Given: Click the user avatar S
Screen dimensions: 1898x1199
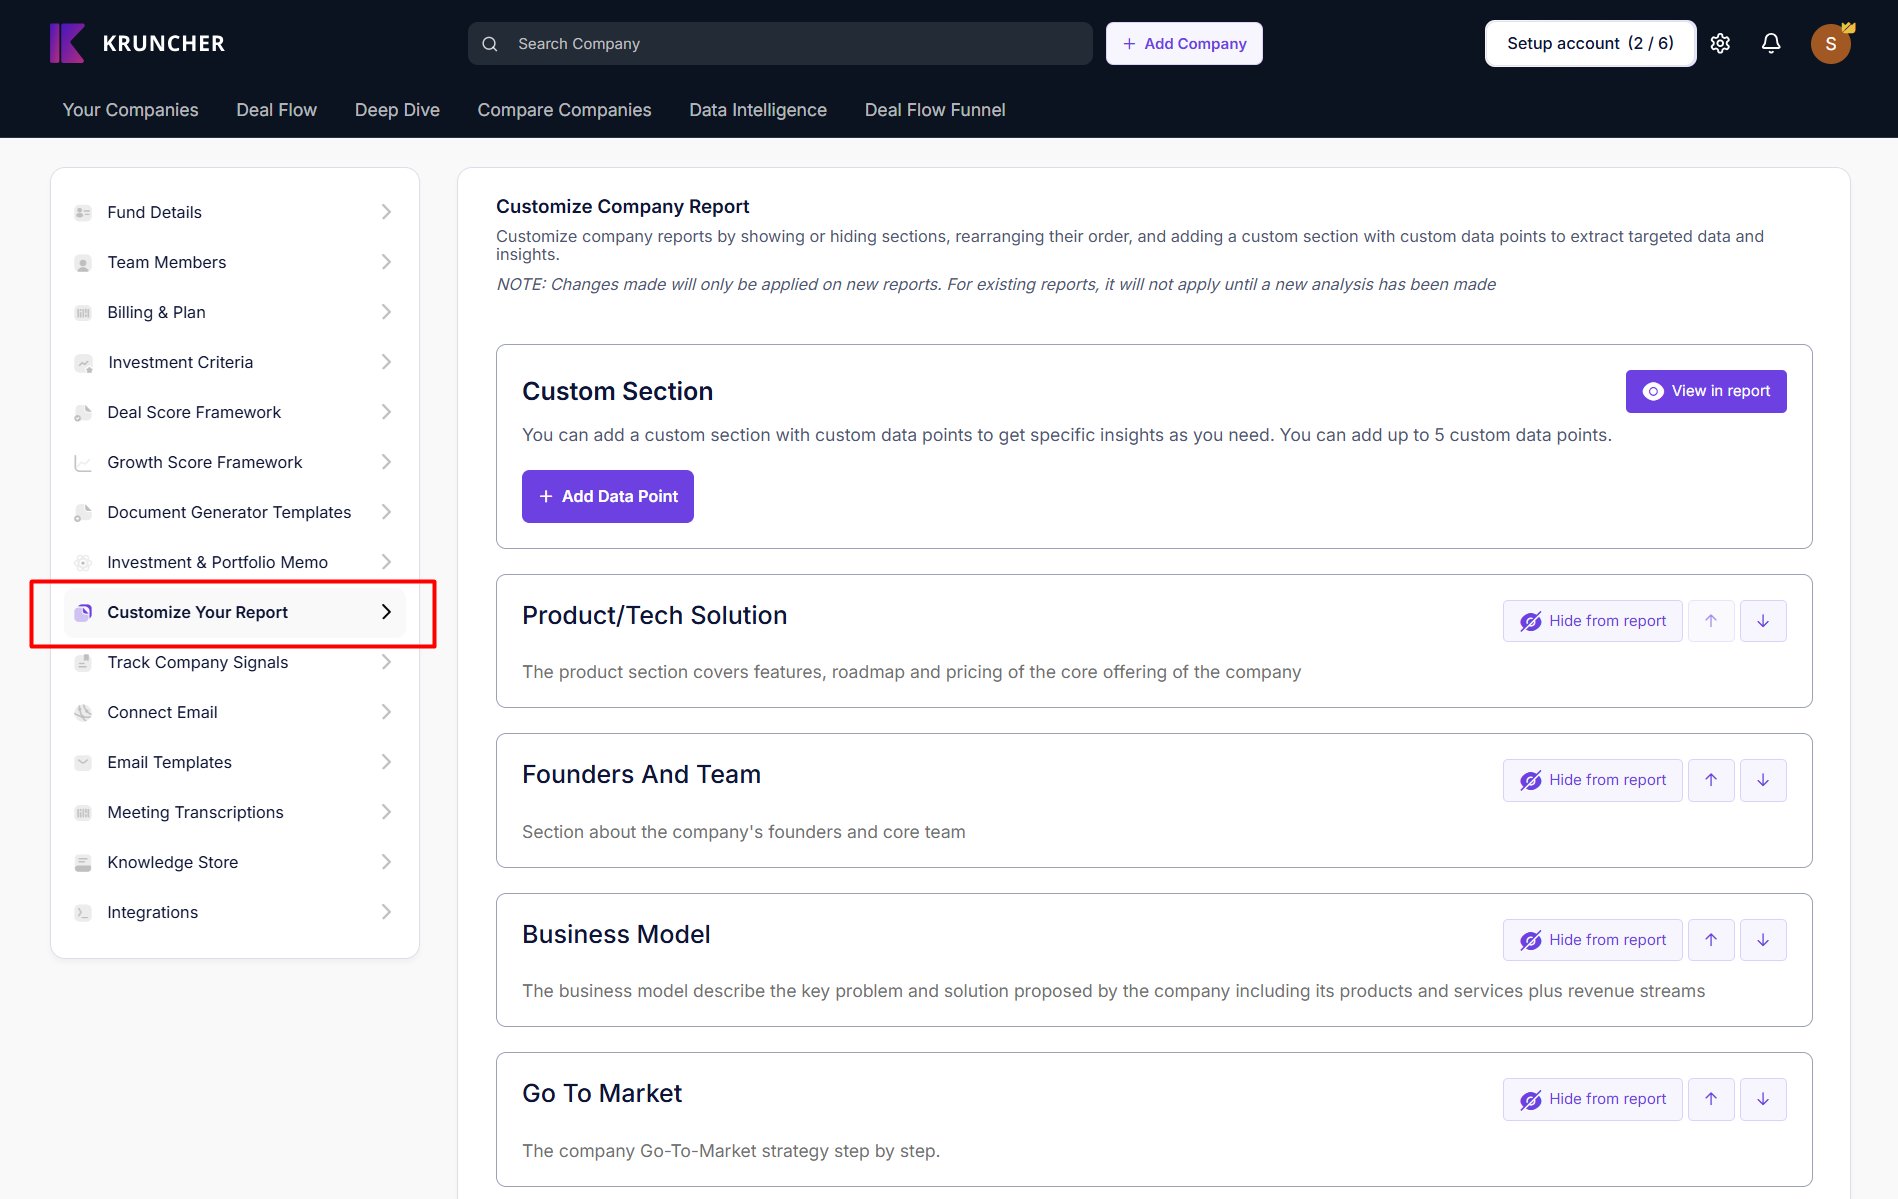Looking at the screenshot, I should pyautogui.click(x=1830, y=44).
